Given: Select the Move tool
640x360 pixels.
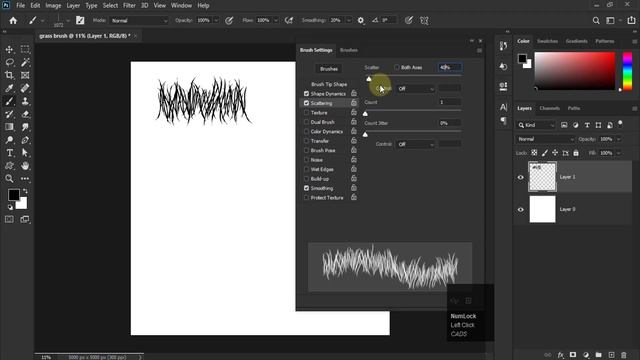Looking at the screenshot, I should pos(9,49).
